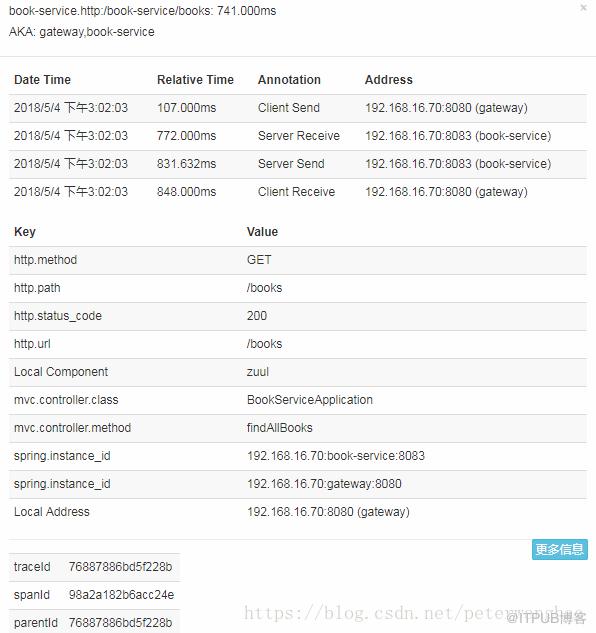Click the spanId label
The image size is (596, 633).
coord(32,595)
